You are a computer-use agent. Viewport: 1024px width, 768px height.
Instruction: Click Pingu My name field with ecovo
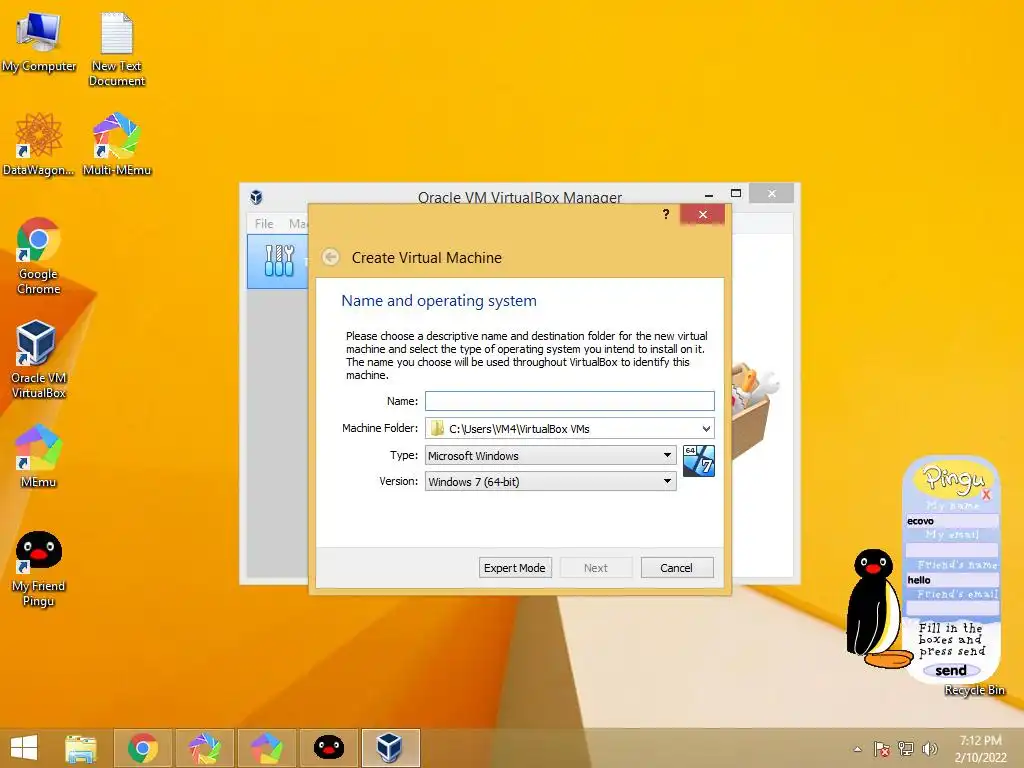point(952,520)
